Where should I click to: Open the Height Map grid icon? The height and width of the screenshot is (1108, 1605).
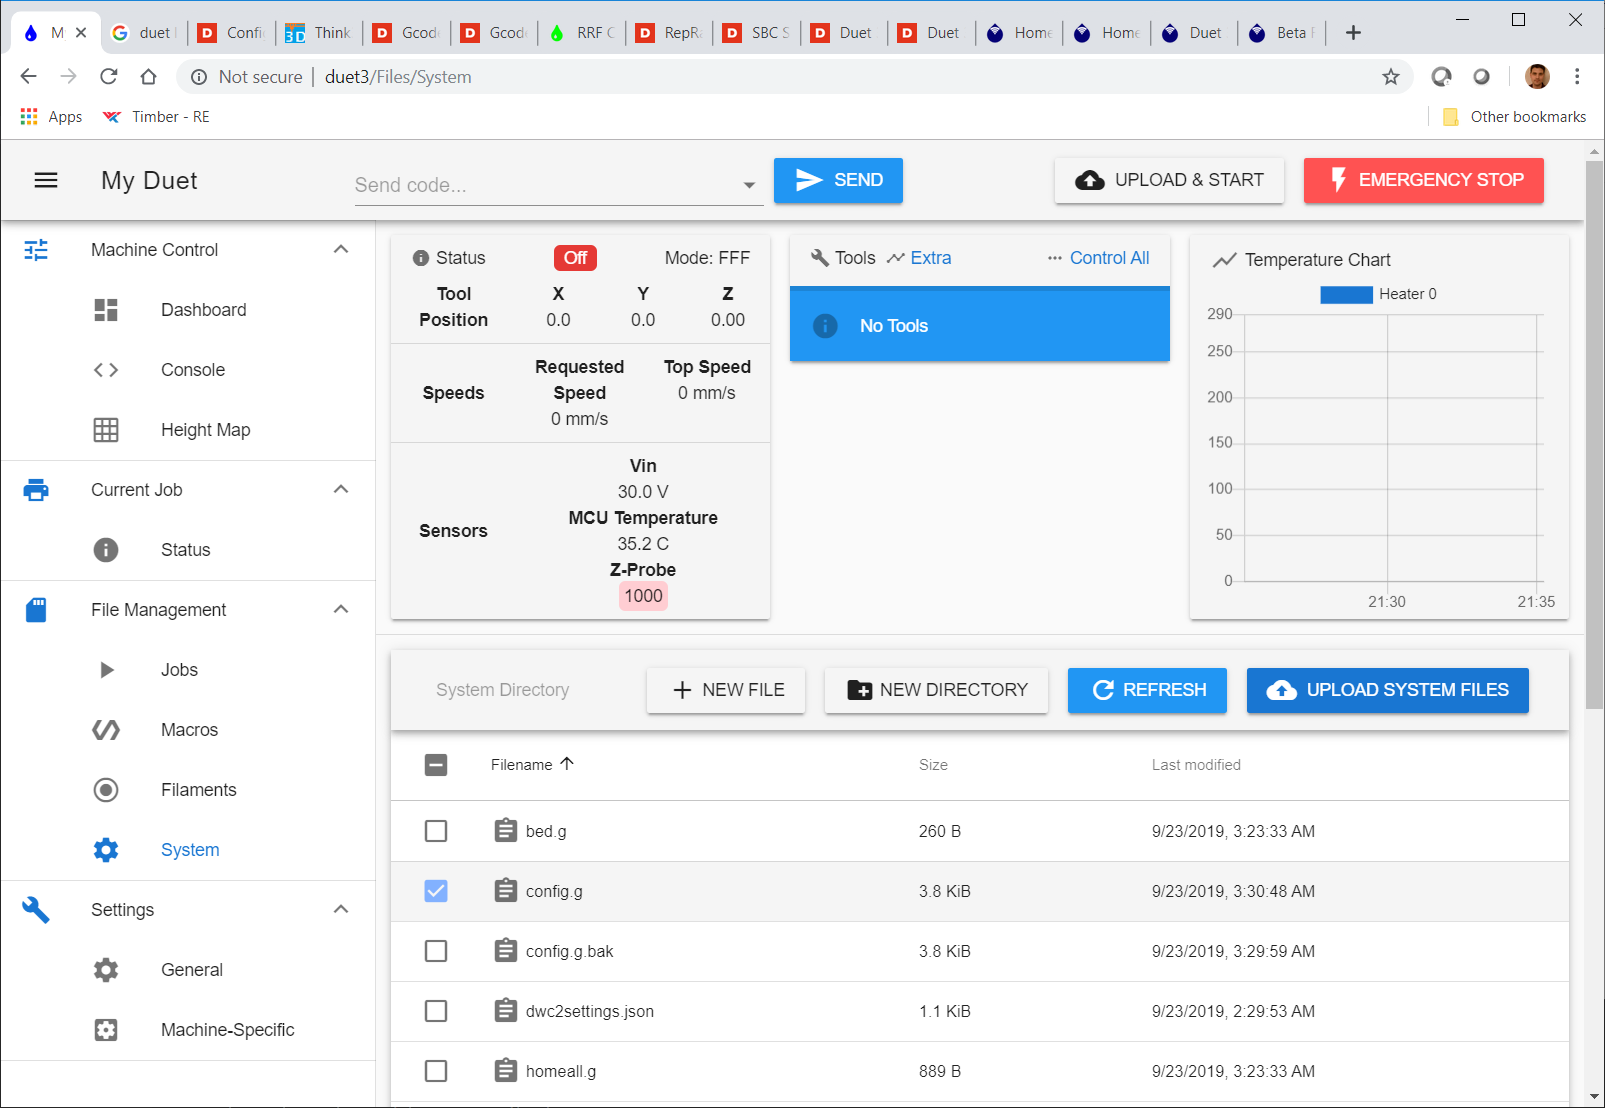[106, 430]
